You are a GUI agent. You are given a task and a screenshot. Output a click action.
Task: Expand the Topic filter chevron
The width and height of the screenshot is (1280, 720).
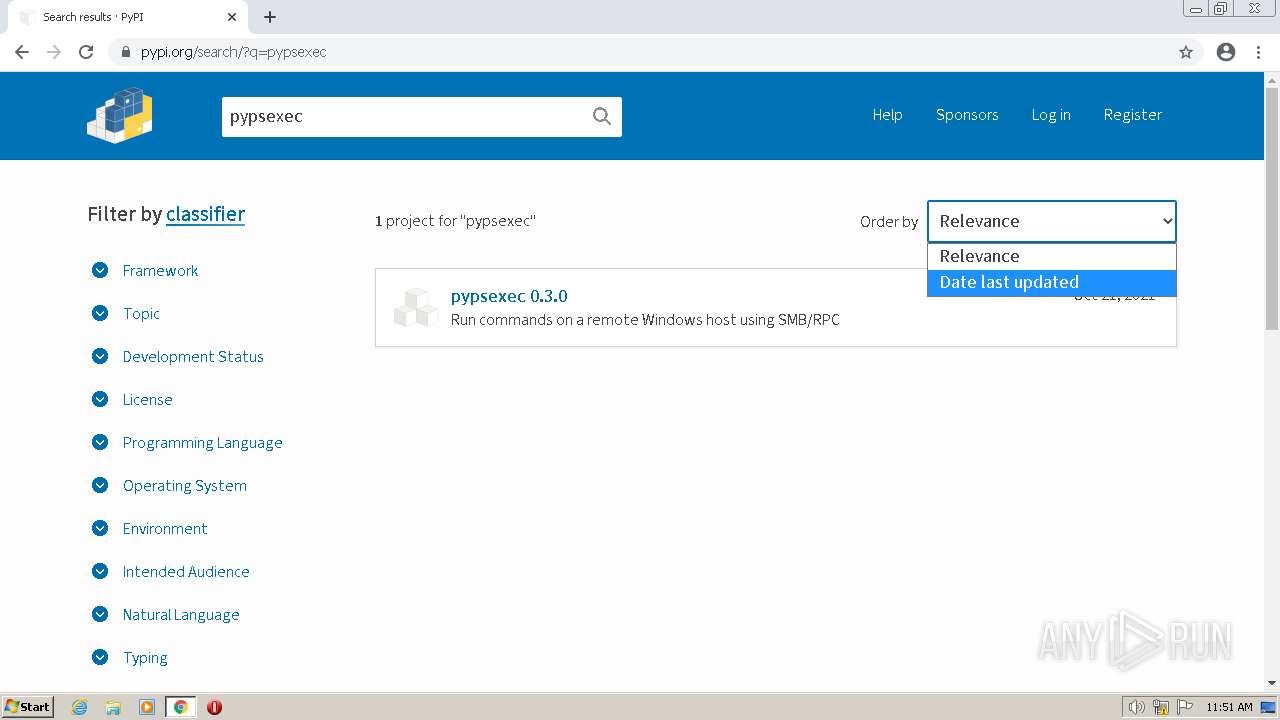[100, 313]
